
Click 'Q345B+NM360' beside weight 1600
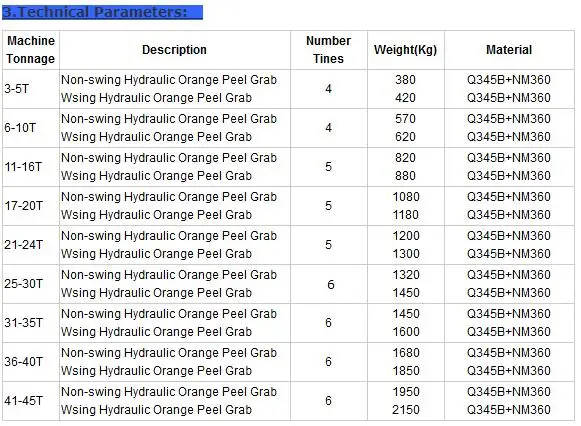click(509, 332)
